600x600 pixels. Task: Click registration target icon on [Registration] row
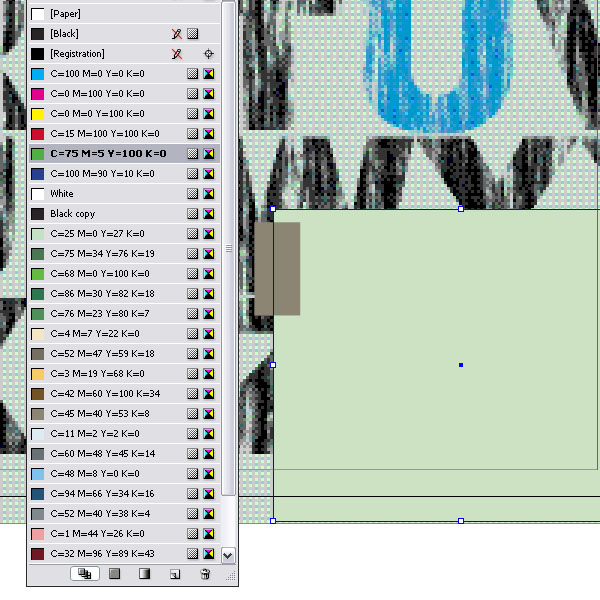(209, 54)
